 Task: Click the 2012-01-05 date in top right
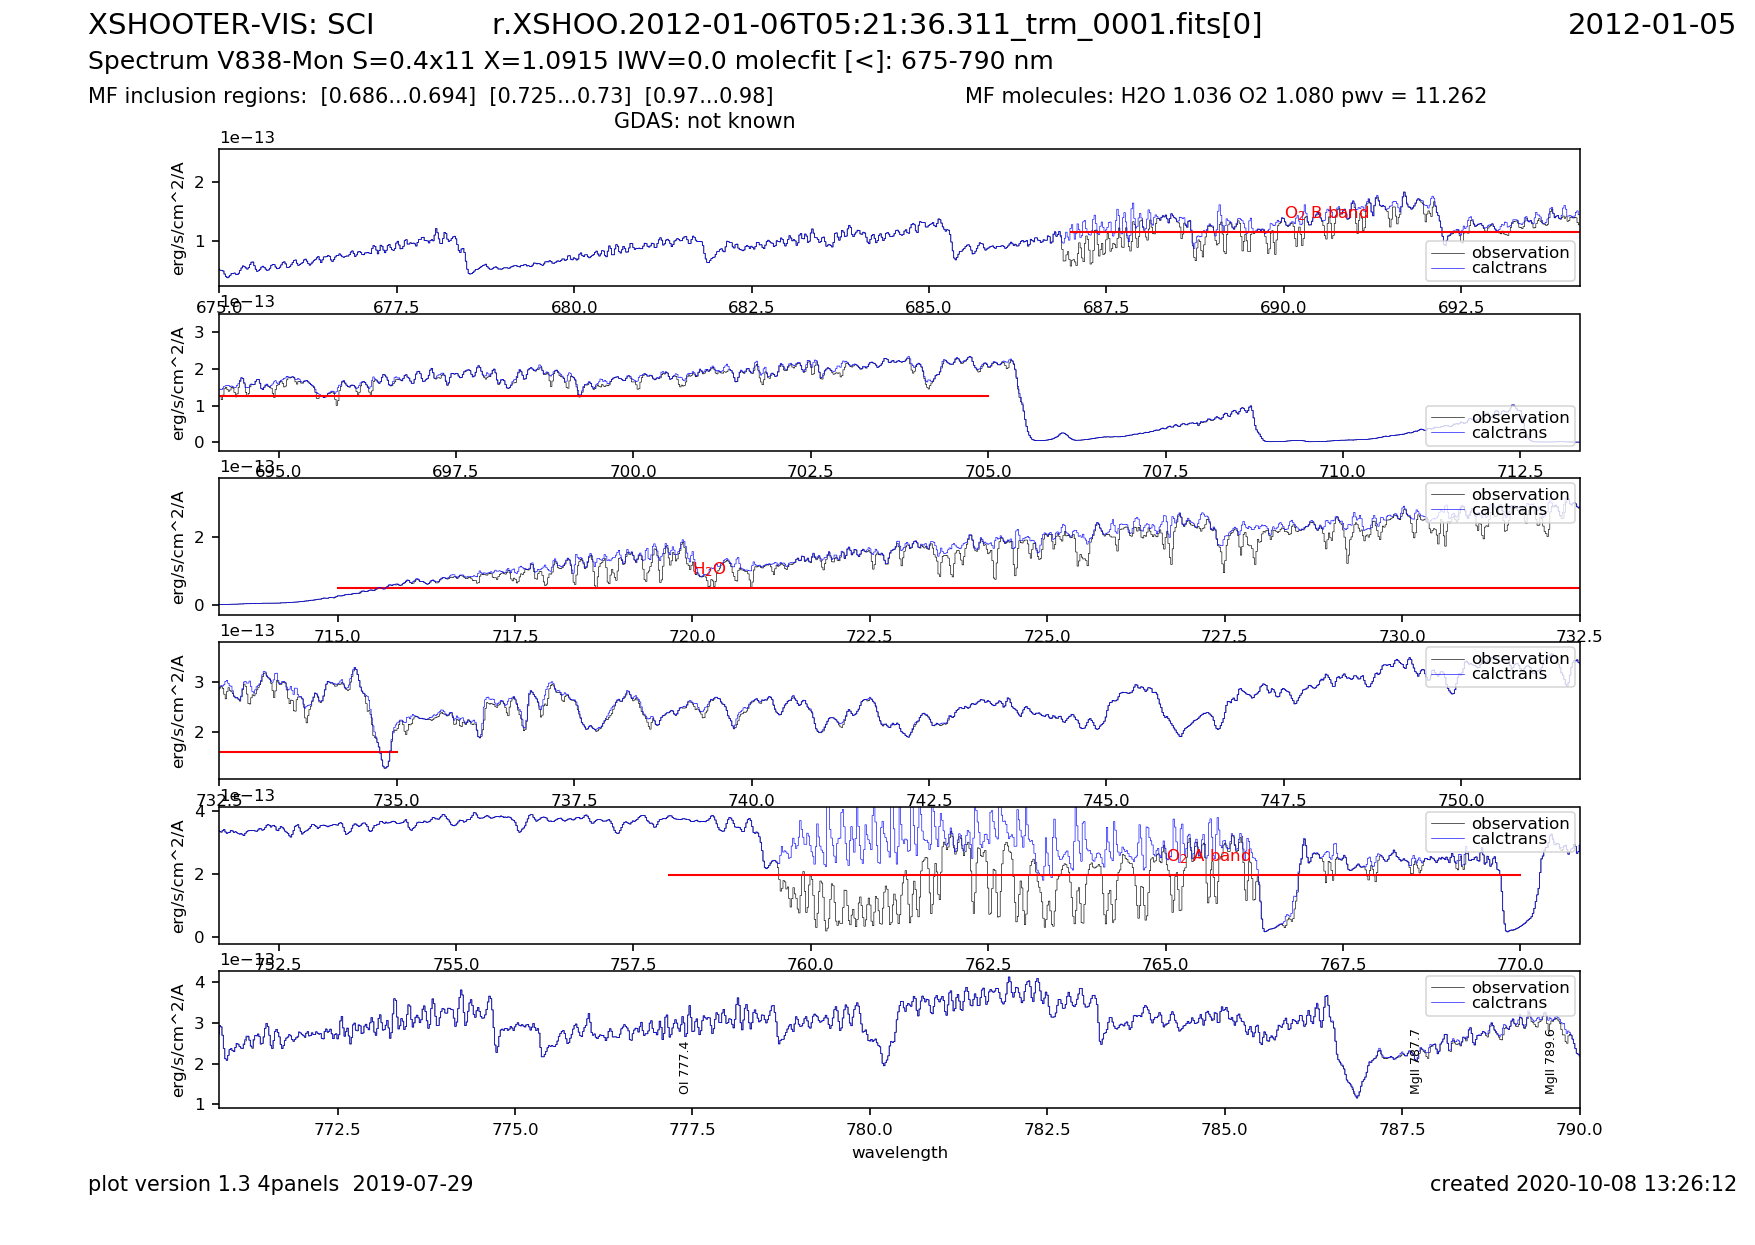point(1651,25)
